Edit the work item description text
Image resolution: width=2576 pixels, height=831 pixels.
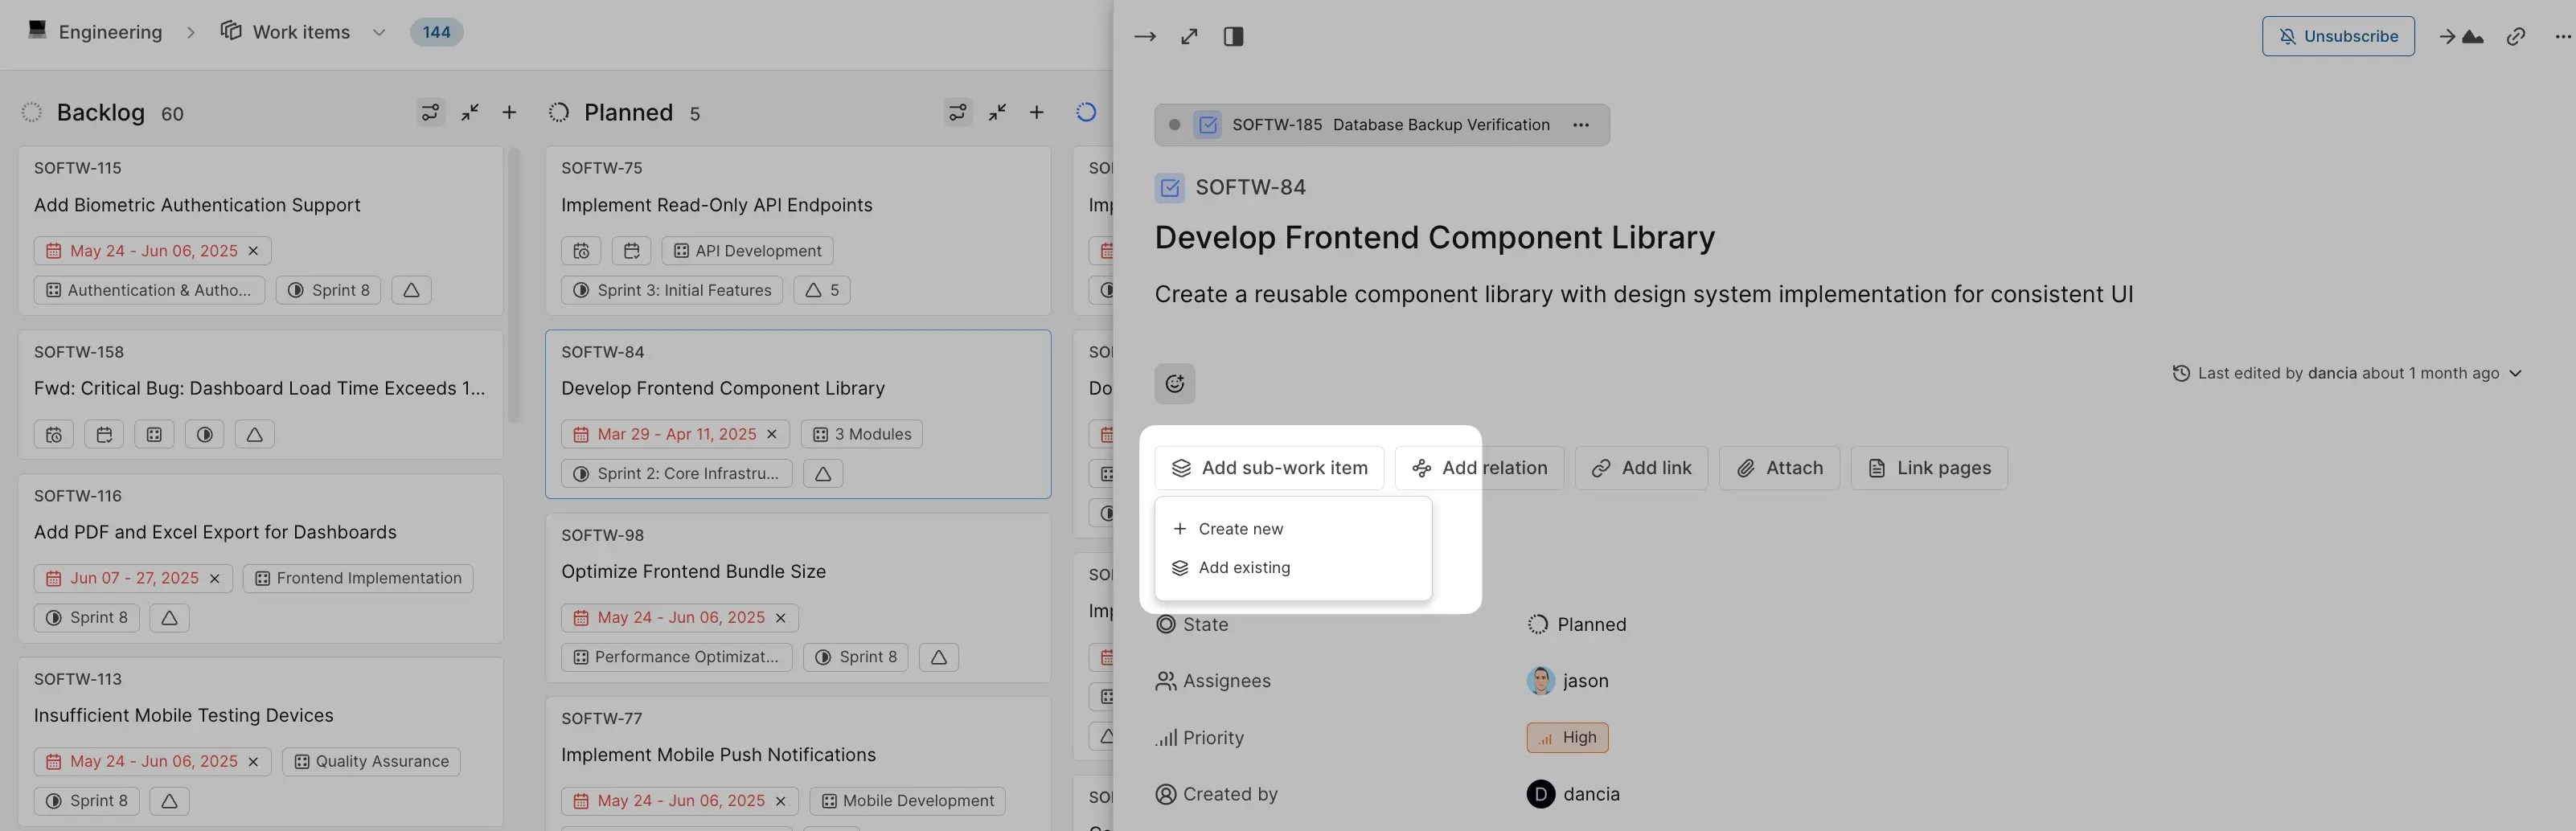tap(1643, 295)
